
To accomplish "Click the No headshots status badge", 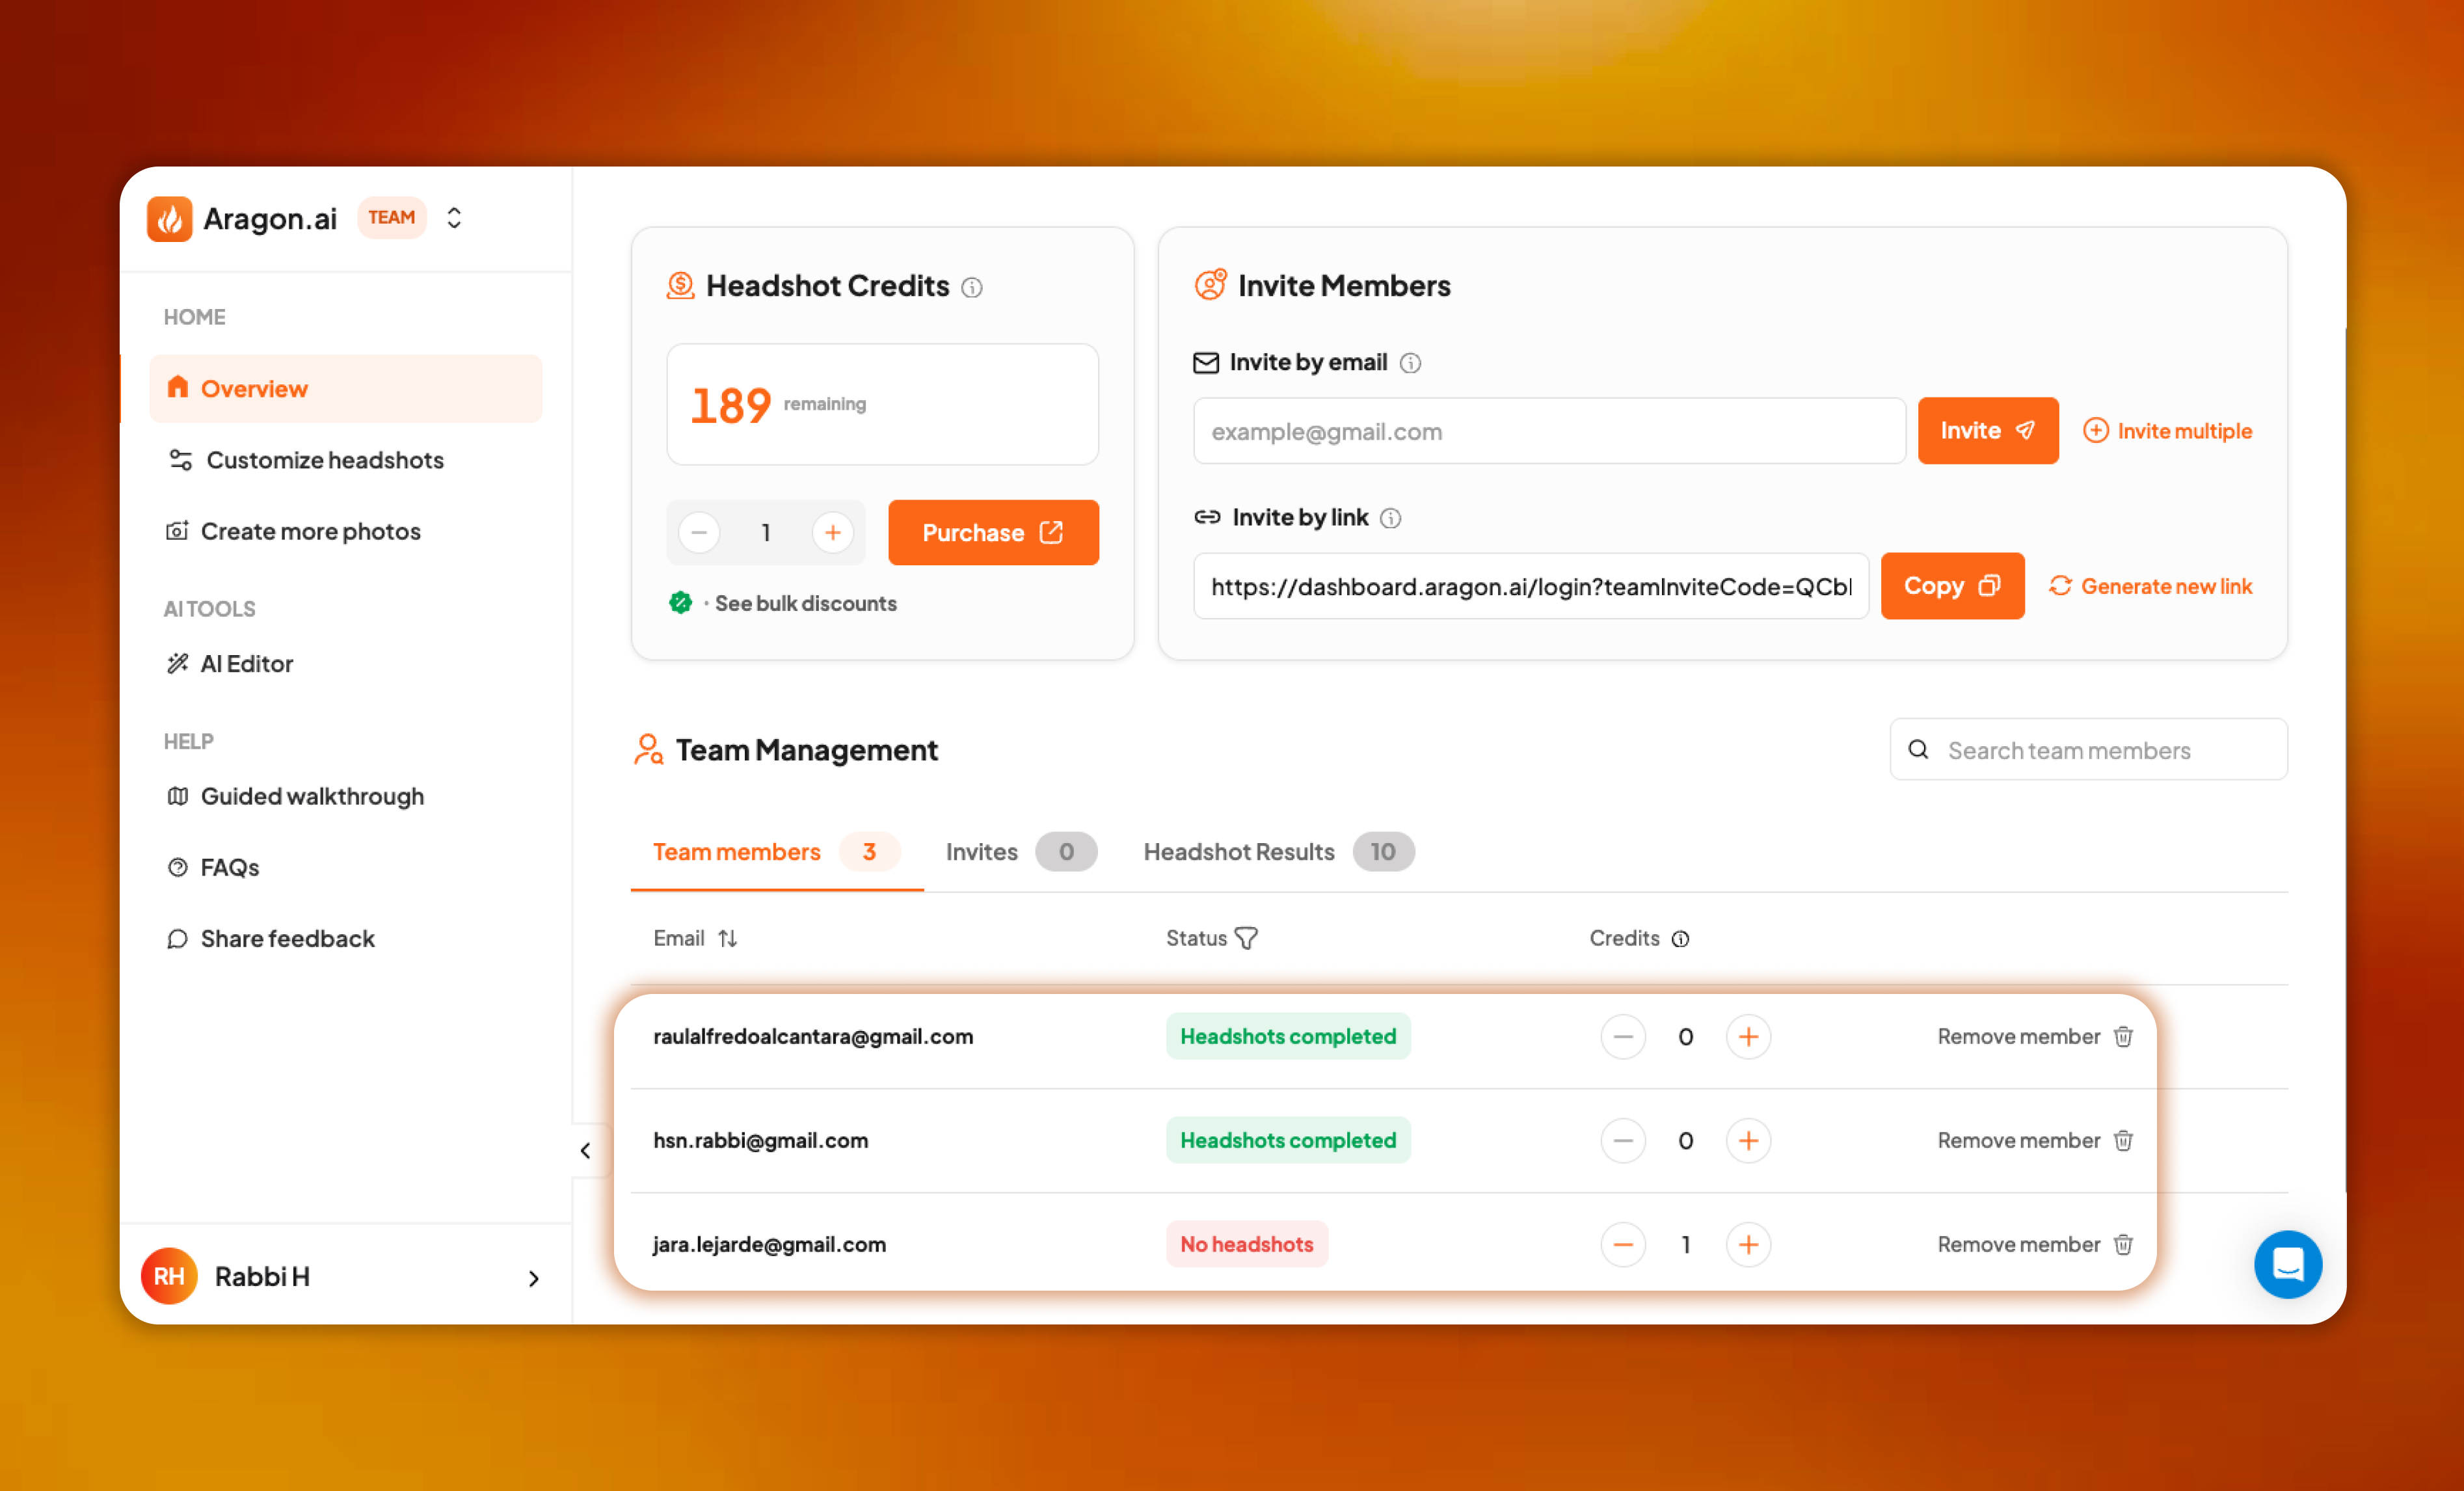I will point(1247,1245).
